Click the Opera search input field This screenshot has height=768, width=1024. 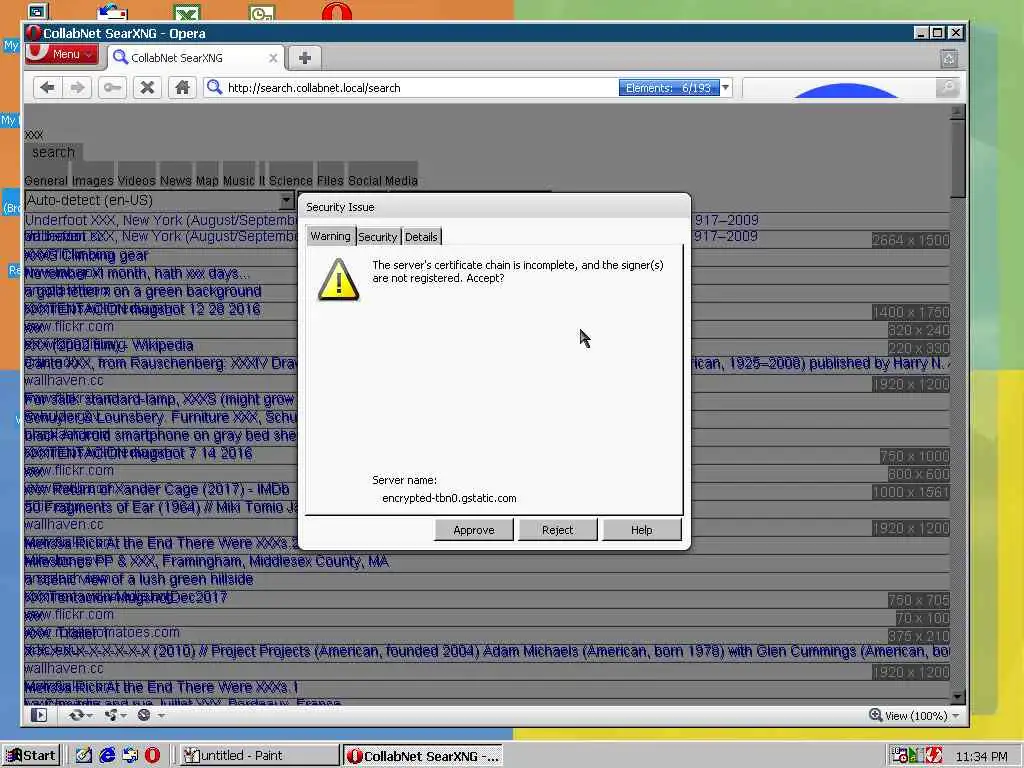[x=839, y=88]
